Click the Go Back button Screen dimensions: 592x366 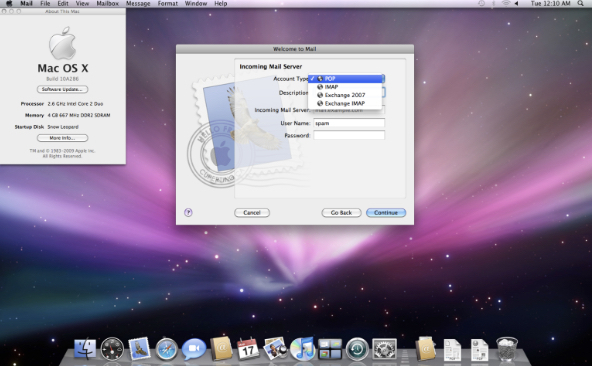tap(341, 213)
